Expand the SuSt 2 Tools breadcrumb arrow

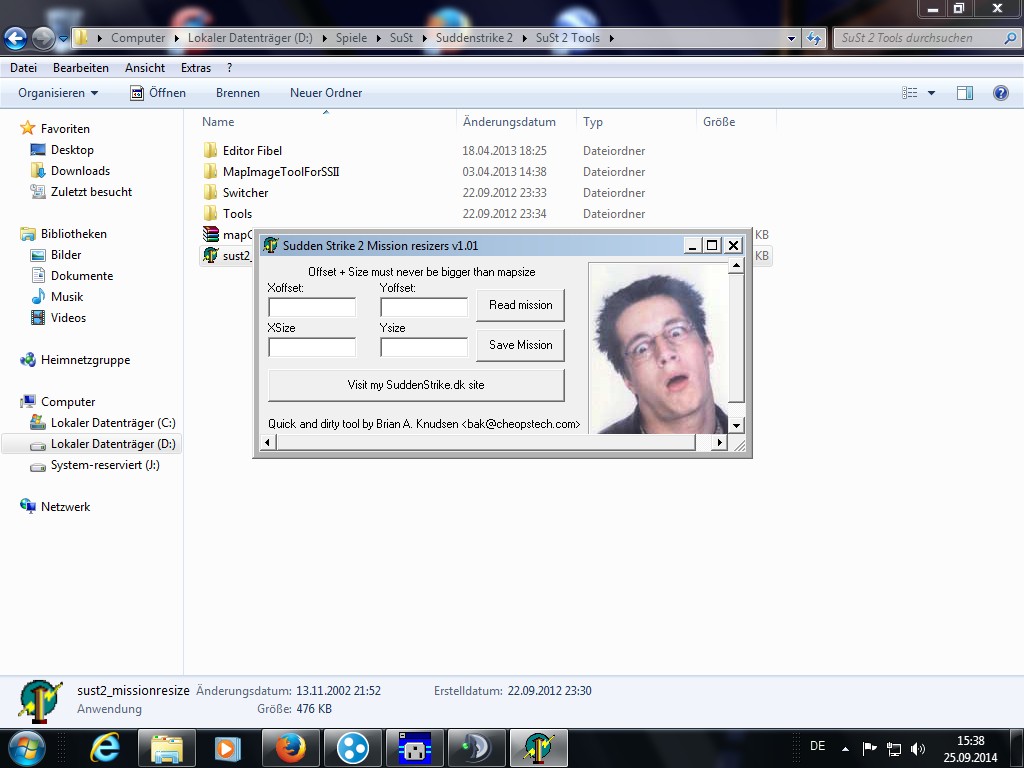tap(612, 38)
